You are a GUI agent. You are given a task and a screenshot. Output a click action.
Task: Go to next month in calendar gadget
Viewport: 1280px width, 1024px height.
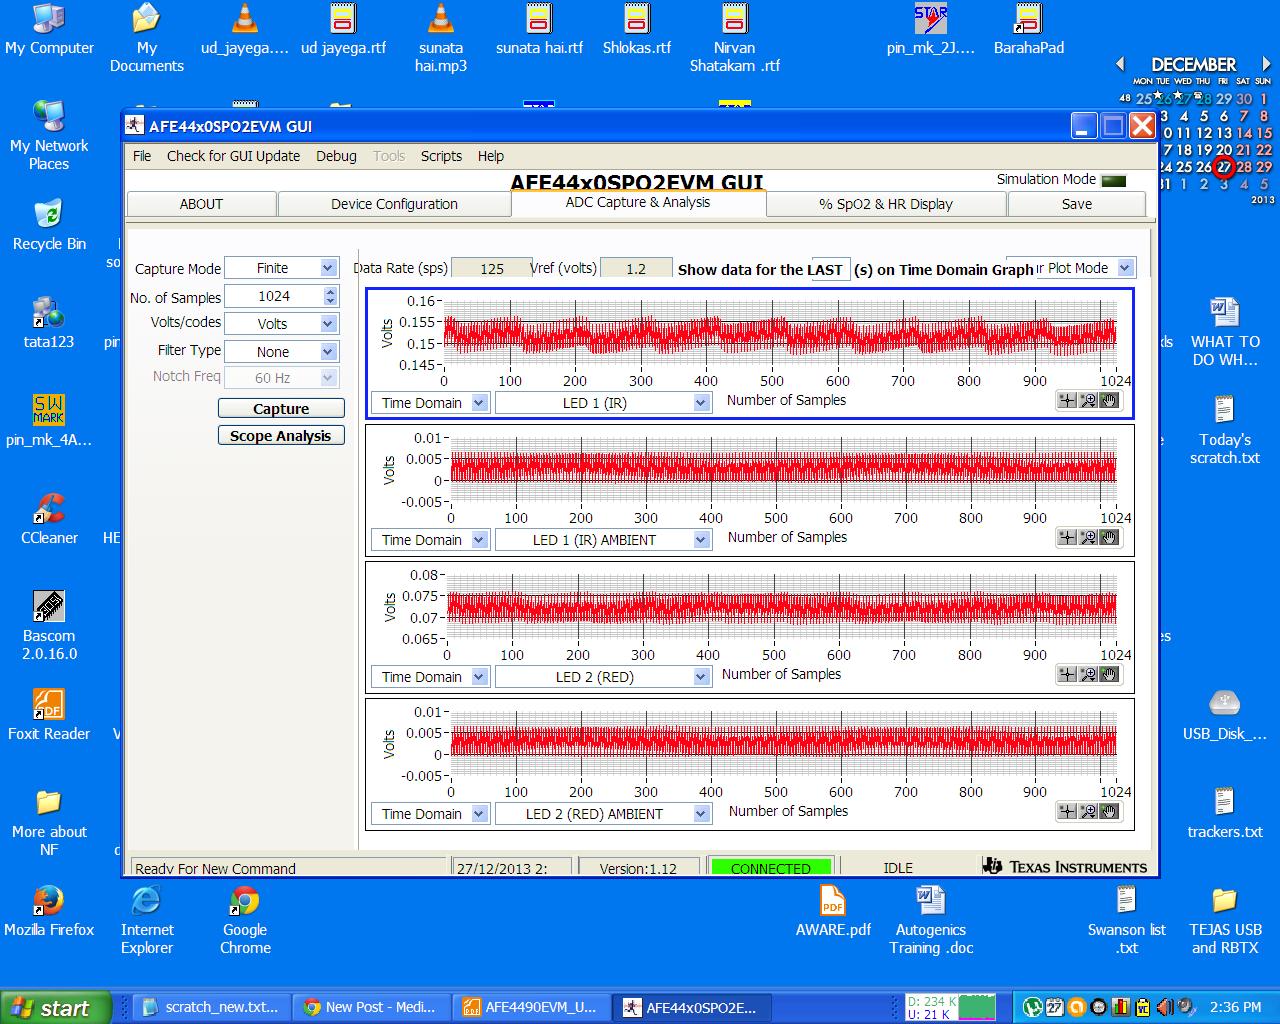(x=1267, y=64)
